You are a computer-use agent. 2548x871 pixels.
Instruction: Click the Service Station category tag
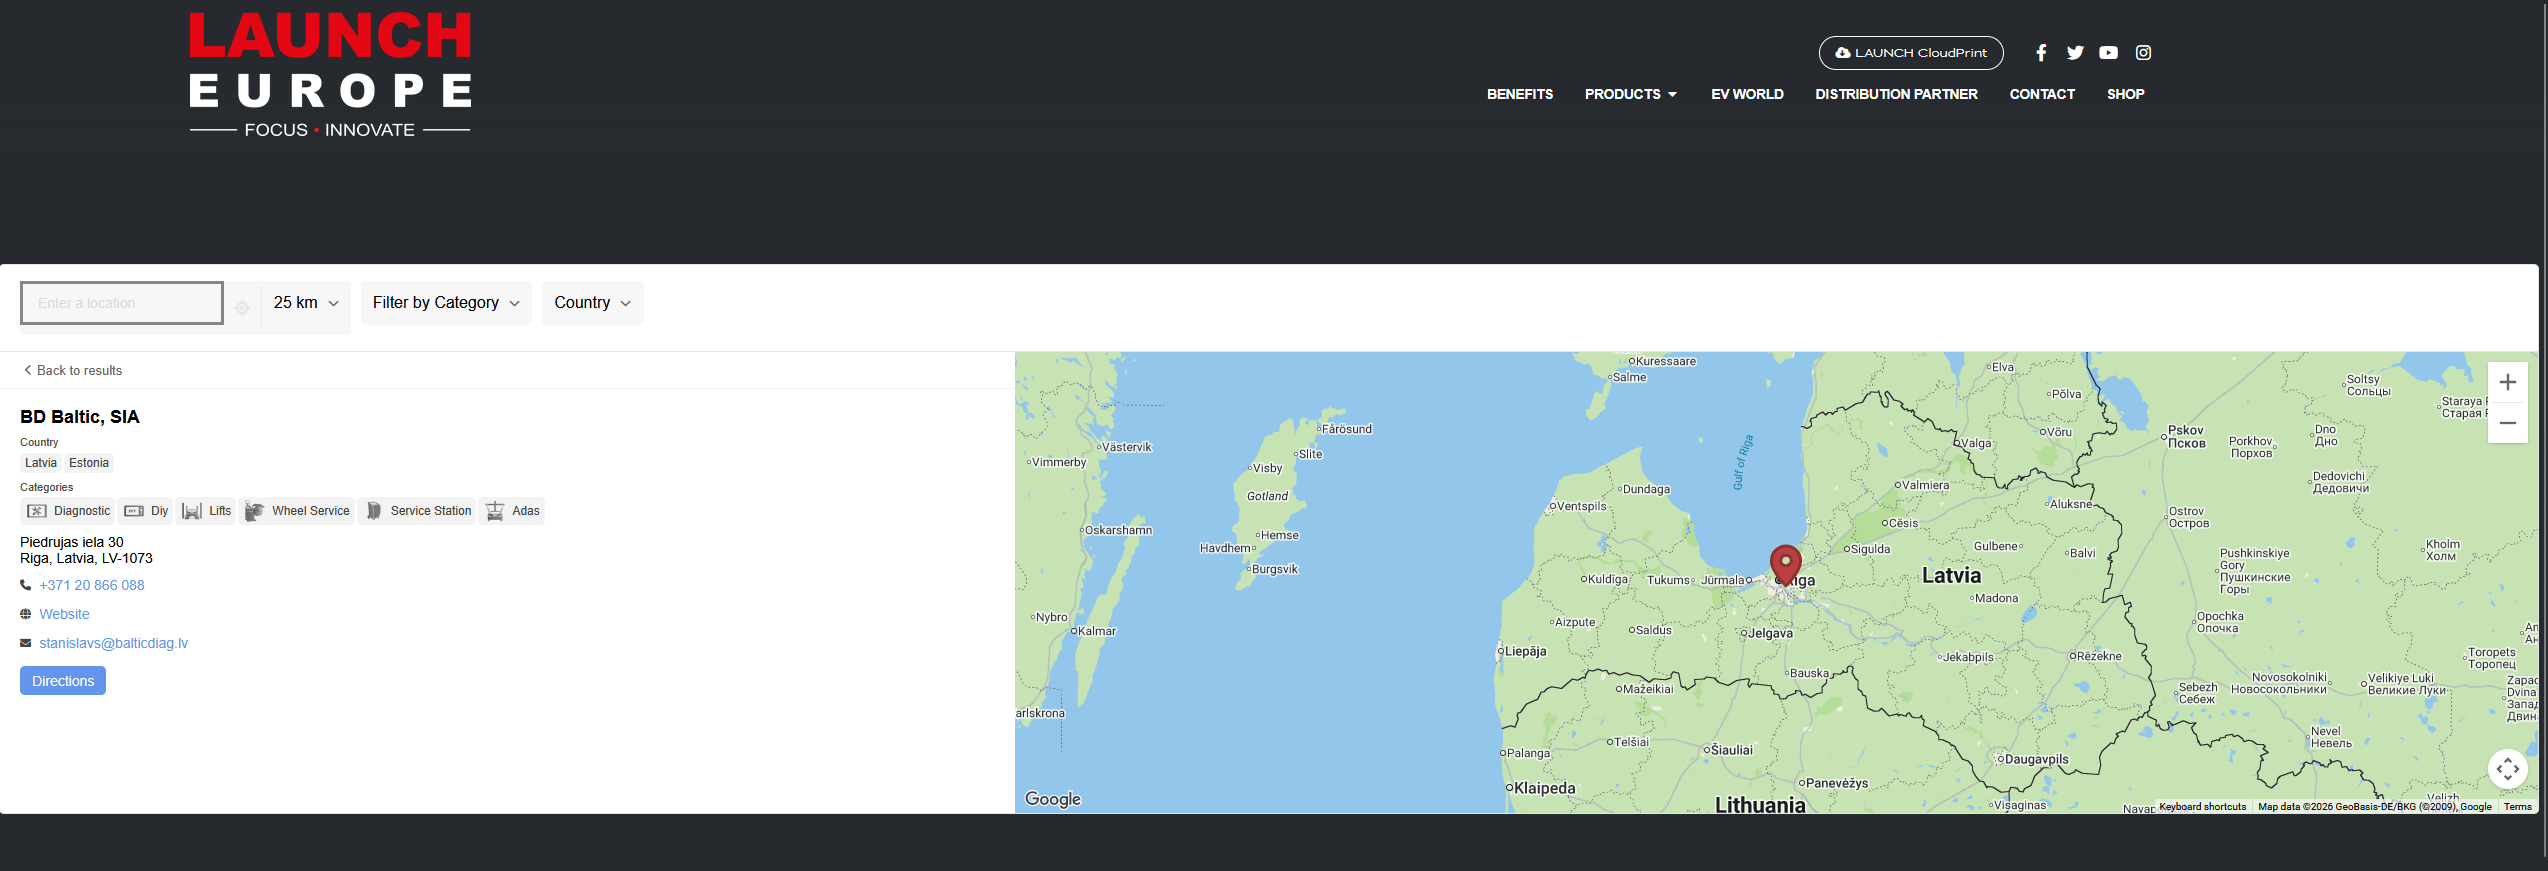417,511
